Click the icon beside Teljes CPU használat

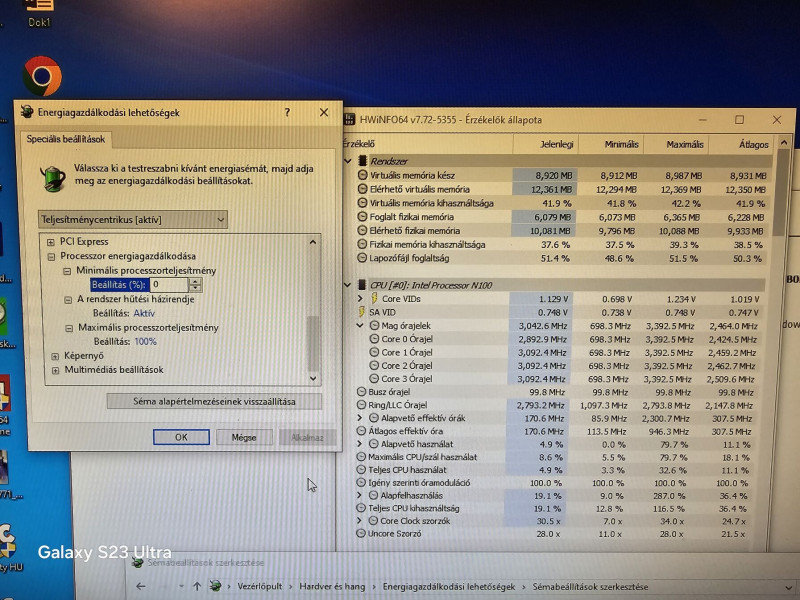[x=361, y=470]
